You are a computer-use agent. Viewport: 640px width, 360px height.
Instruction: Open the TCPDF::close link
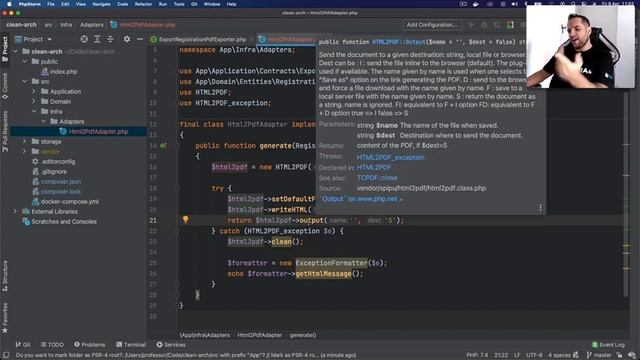pos(377,178)
